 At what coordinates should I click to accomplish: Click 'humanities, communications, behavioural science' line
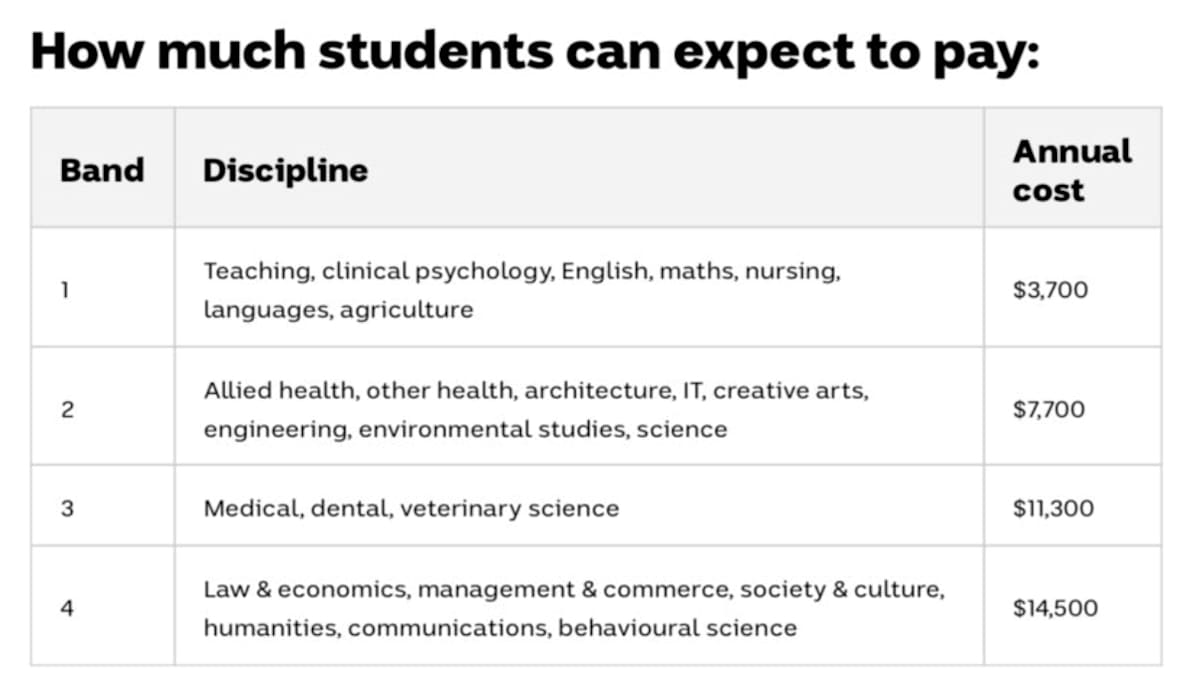[x=500, y=628]
